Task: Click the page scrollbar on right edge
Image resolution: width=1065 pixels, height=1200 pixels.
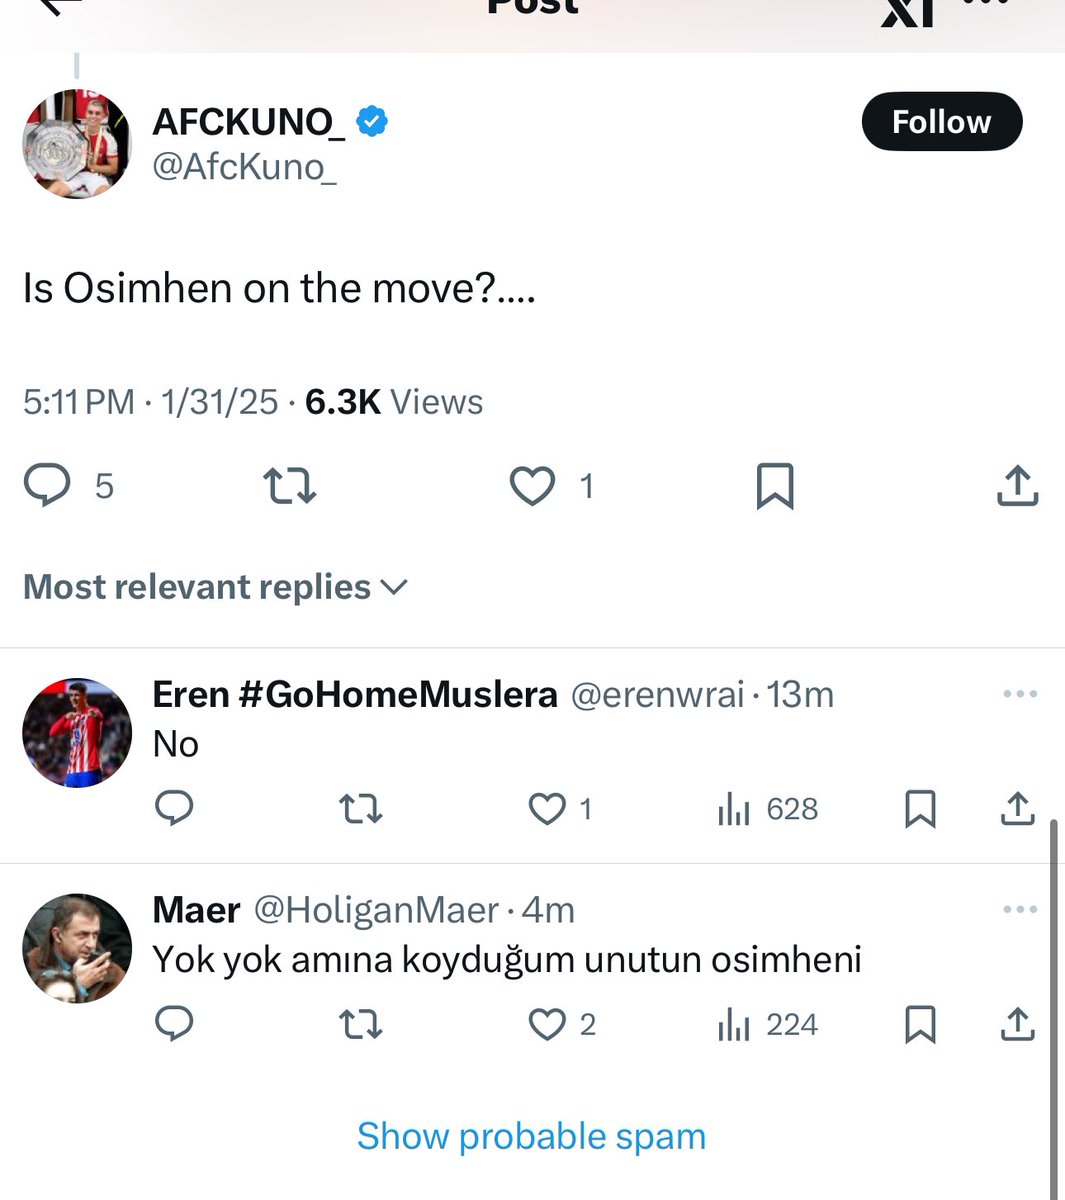Action: pyautogui.click(x=1053, y=1010)
